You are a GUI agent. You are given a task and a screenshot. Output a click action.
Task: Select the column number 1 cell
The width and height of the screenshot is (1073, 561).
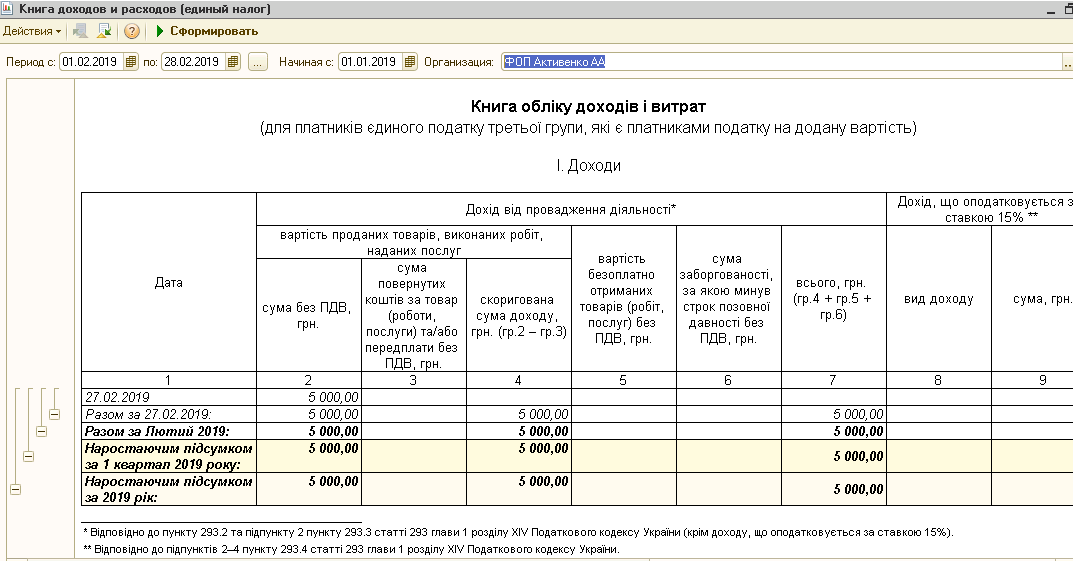click(168, 380)
